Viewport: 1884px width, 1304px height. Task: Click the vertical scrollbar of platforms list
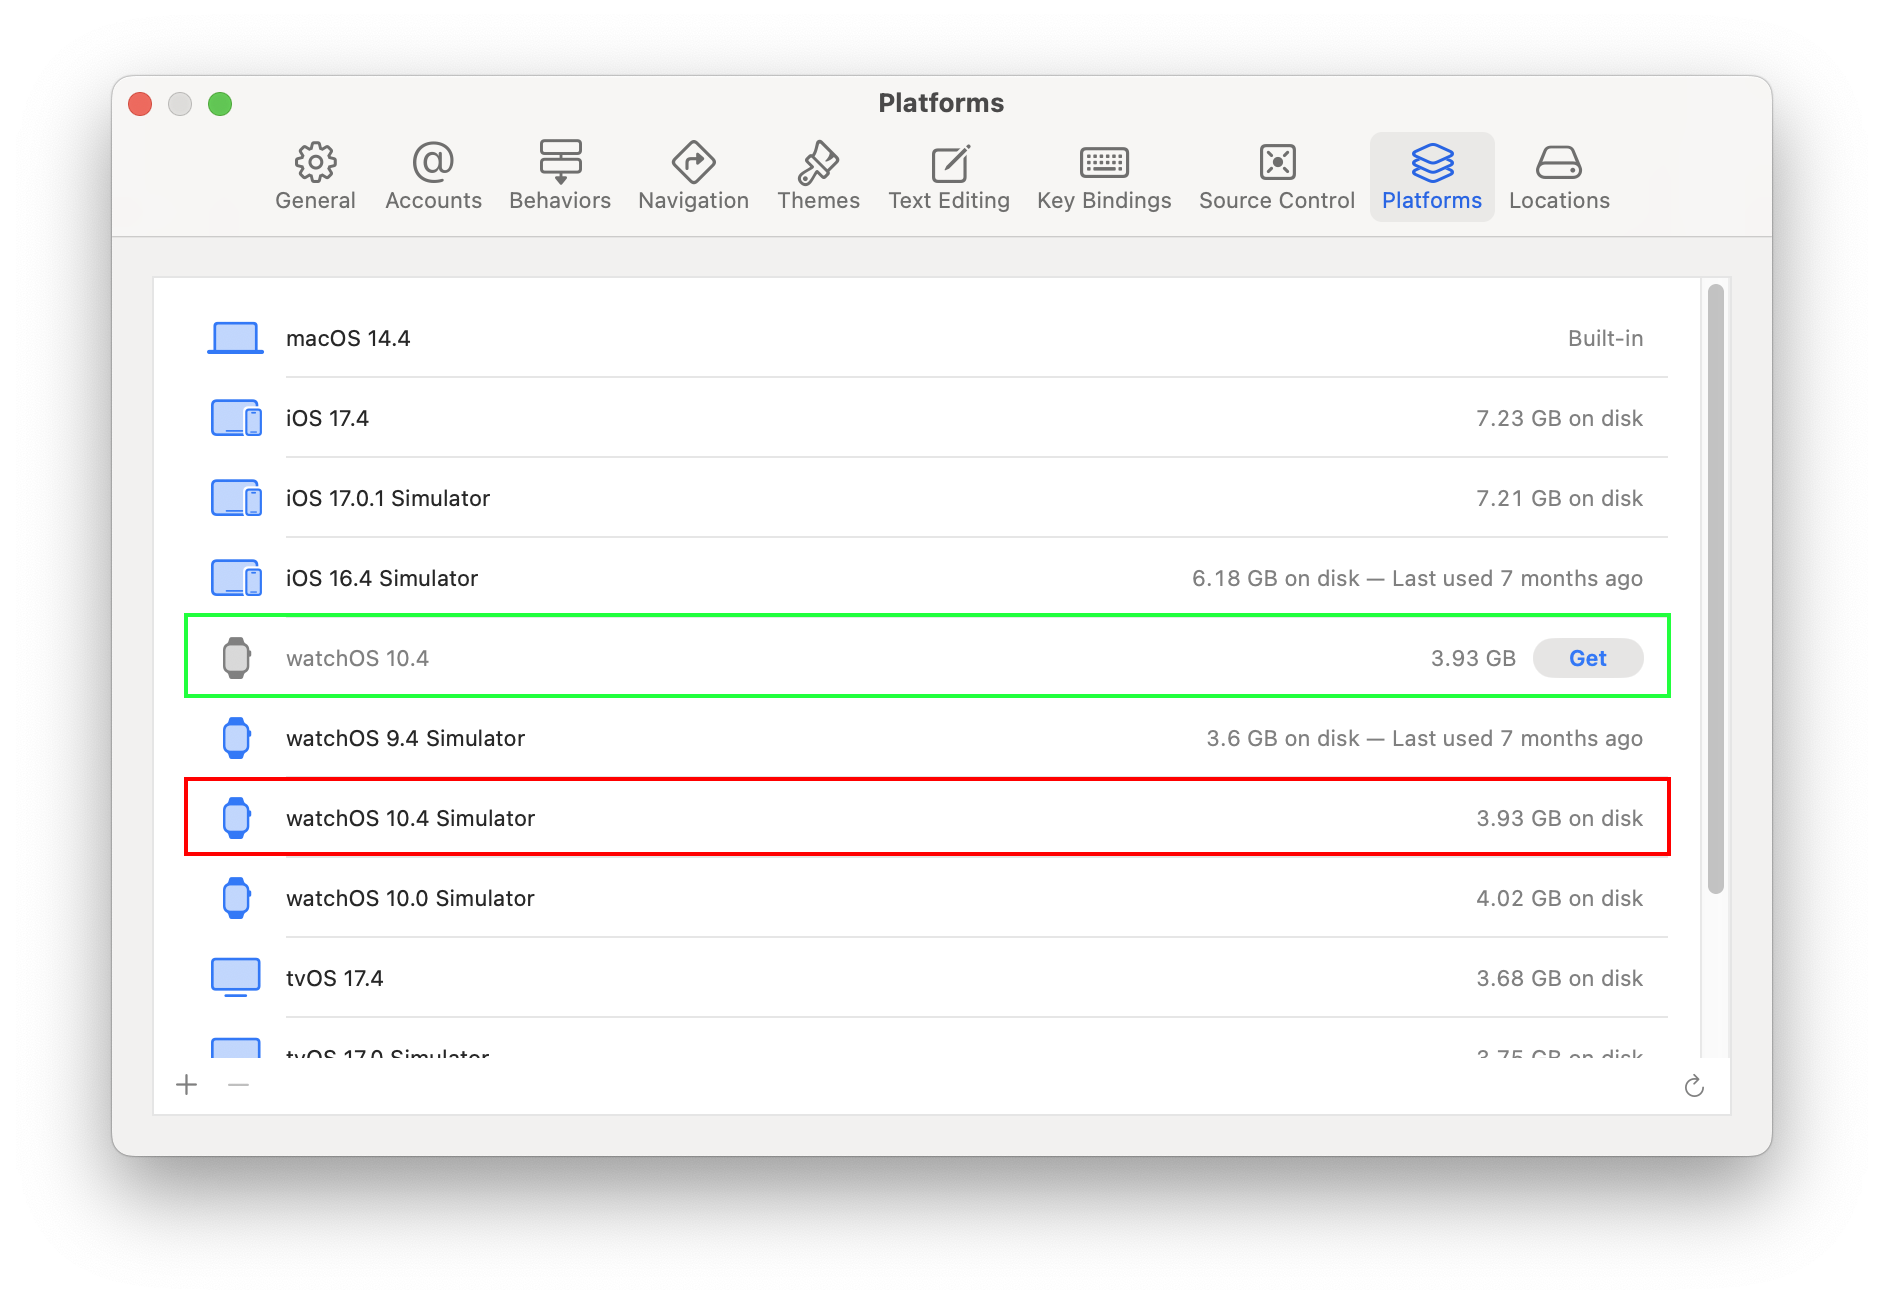1716,590
